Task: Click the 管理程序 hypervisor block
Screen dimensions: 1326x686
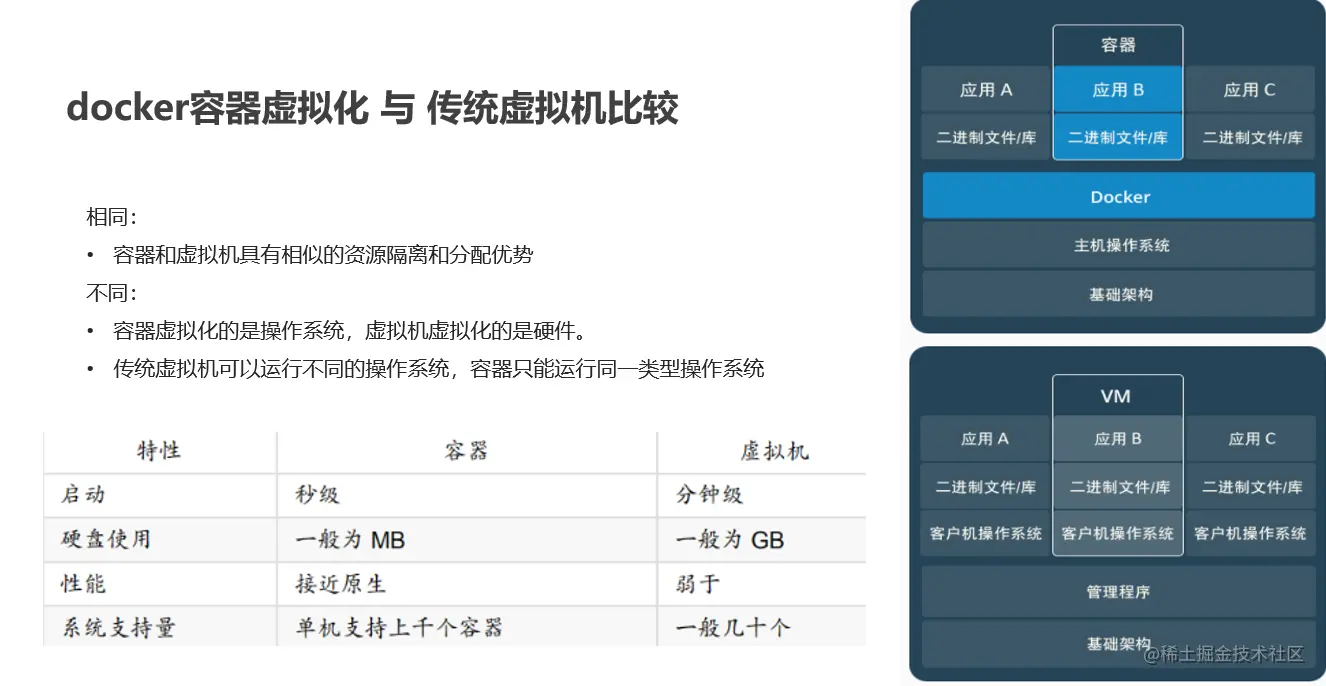Action: point(1117,591)
